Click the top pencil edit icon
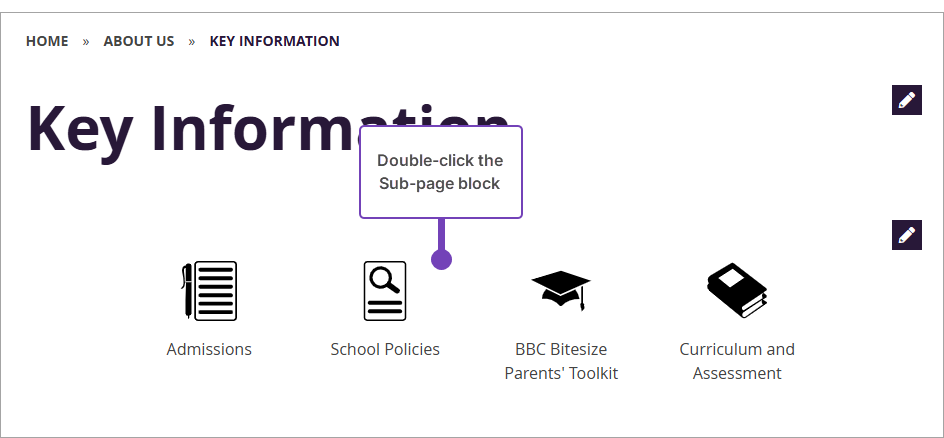Image resolution: width=944 pixels, height=438 pixels. (x=906, y=100)
